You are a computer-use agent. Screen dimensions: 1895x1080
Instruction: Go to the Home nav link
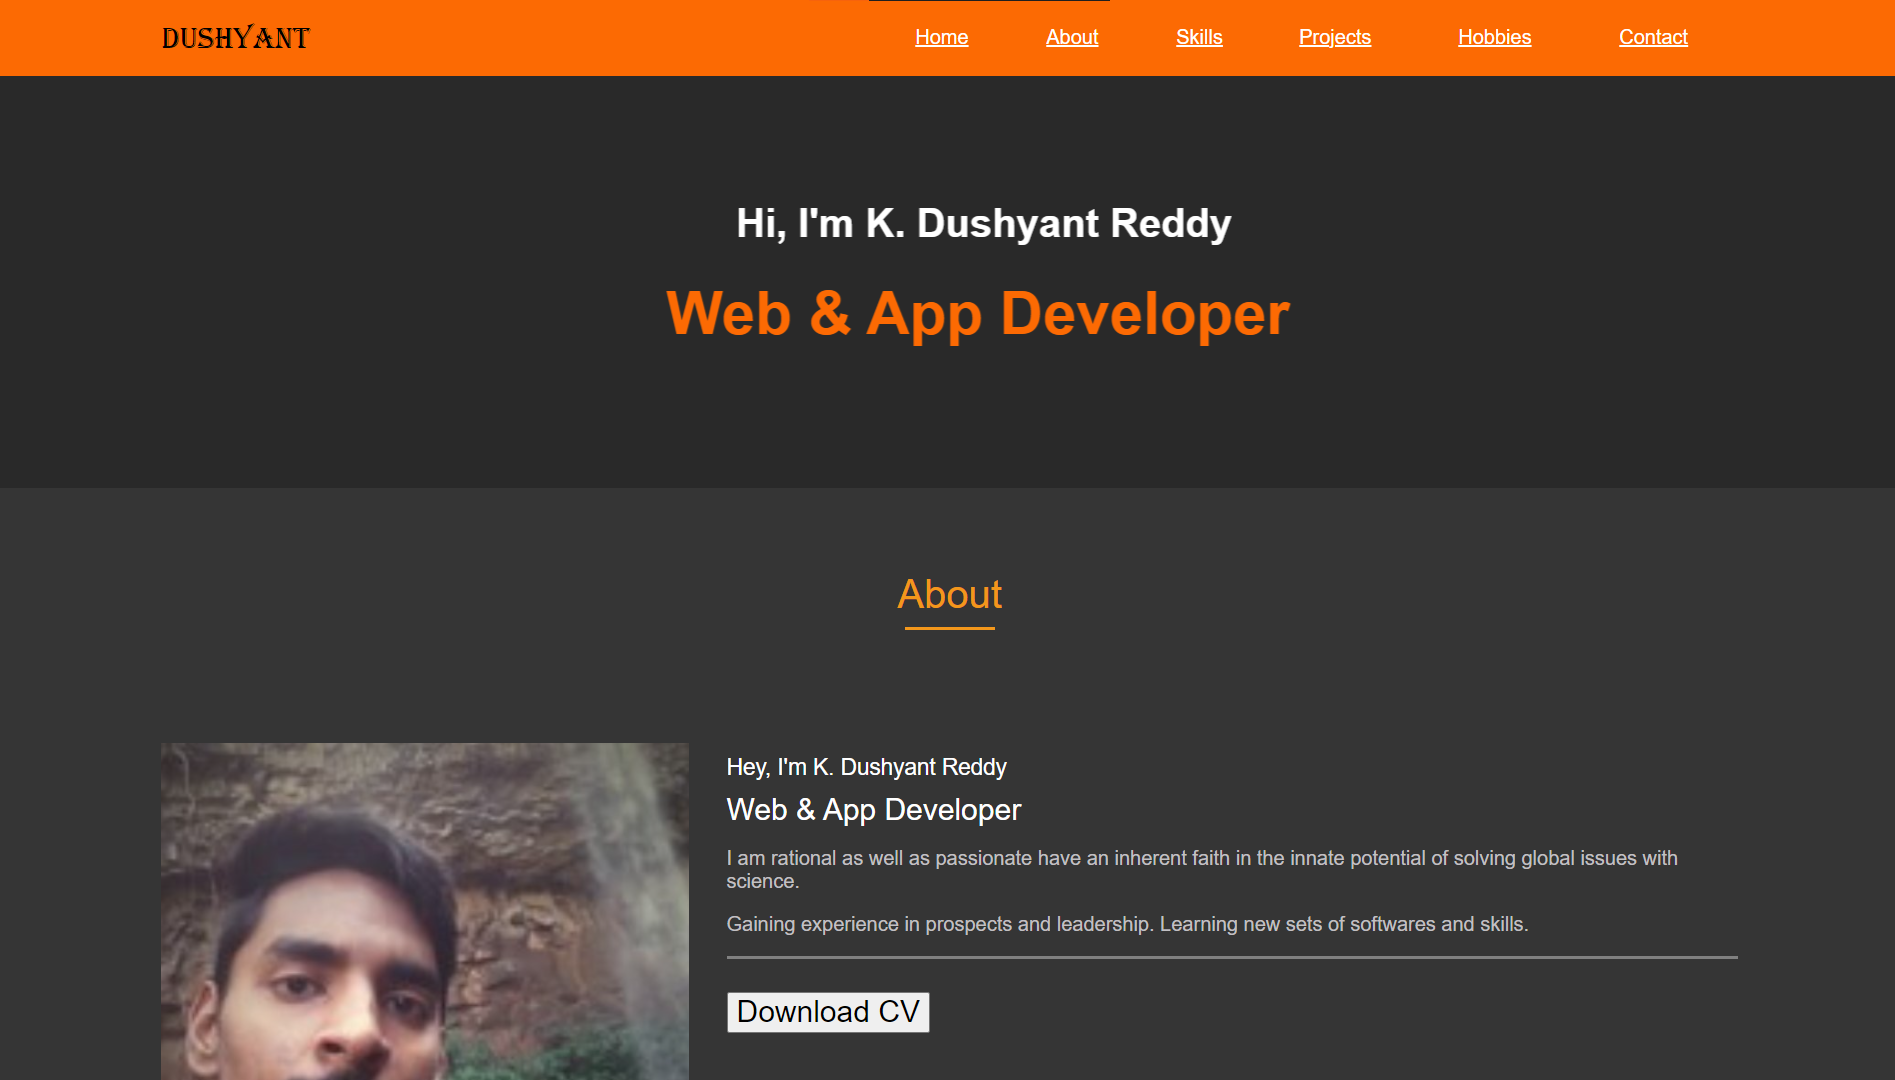pos(942,37)
